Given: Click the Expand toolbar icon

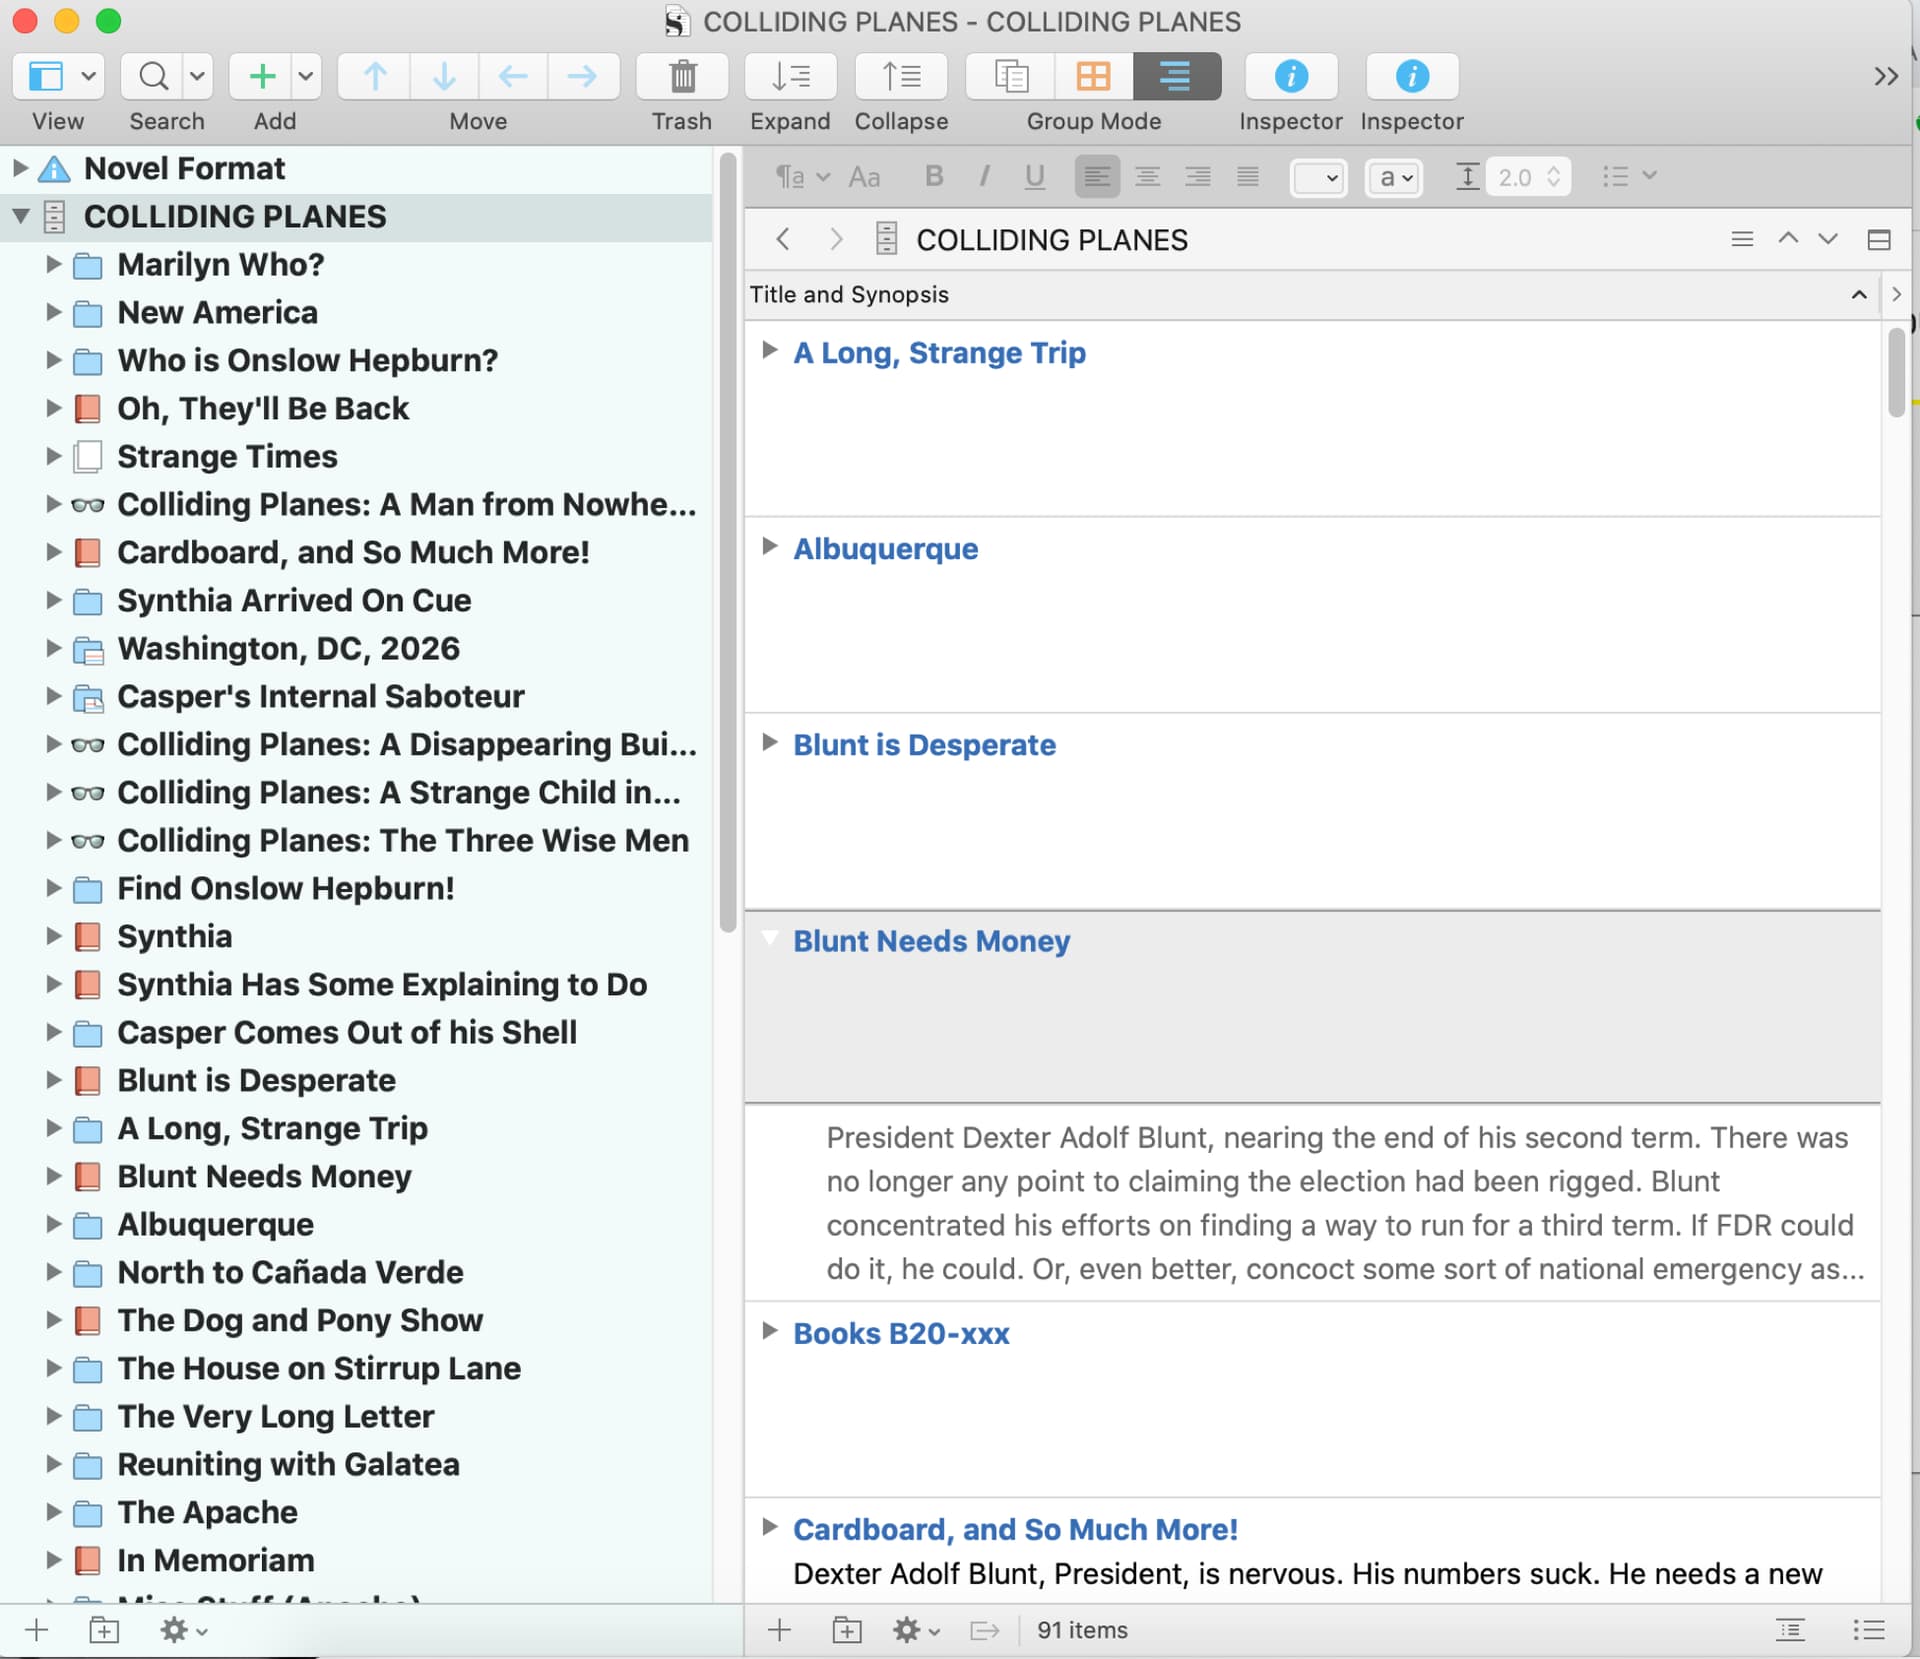Looking at the screenshot, I should (x=790, y=76).
